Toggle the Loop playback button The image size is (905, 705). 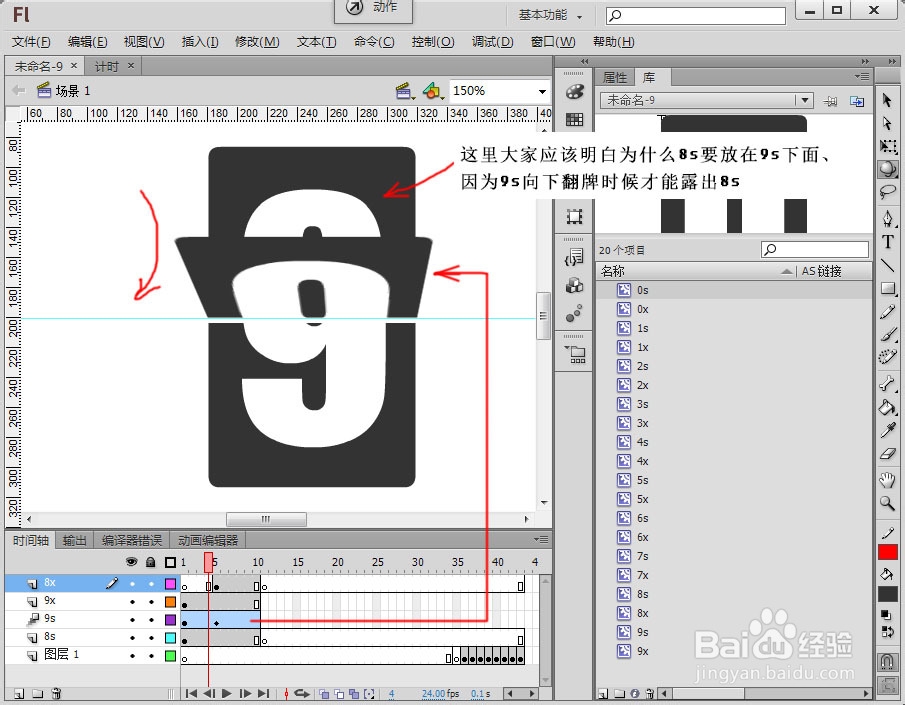[x=302, y=693]
